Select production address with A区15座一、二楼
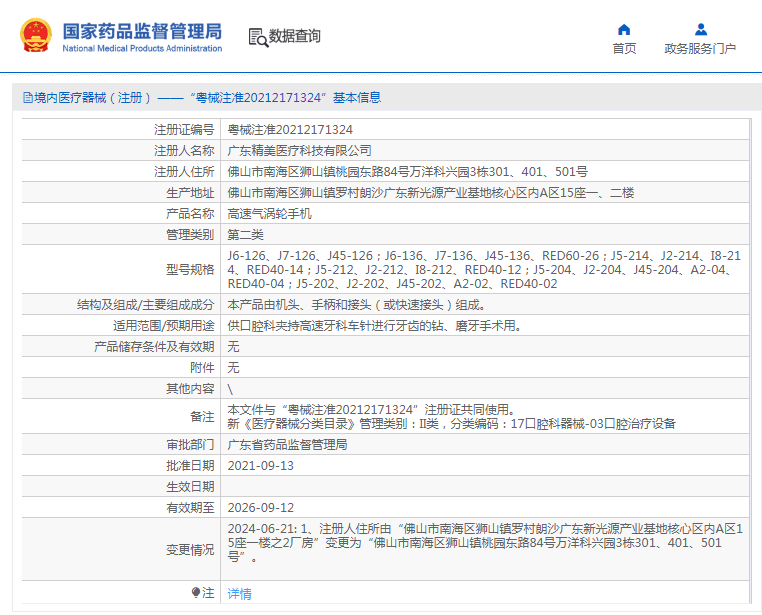The width and height of the screenshot is (762, 615). pyautogui.click(x=431, y=193)
